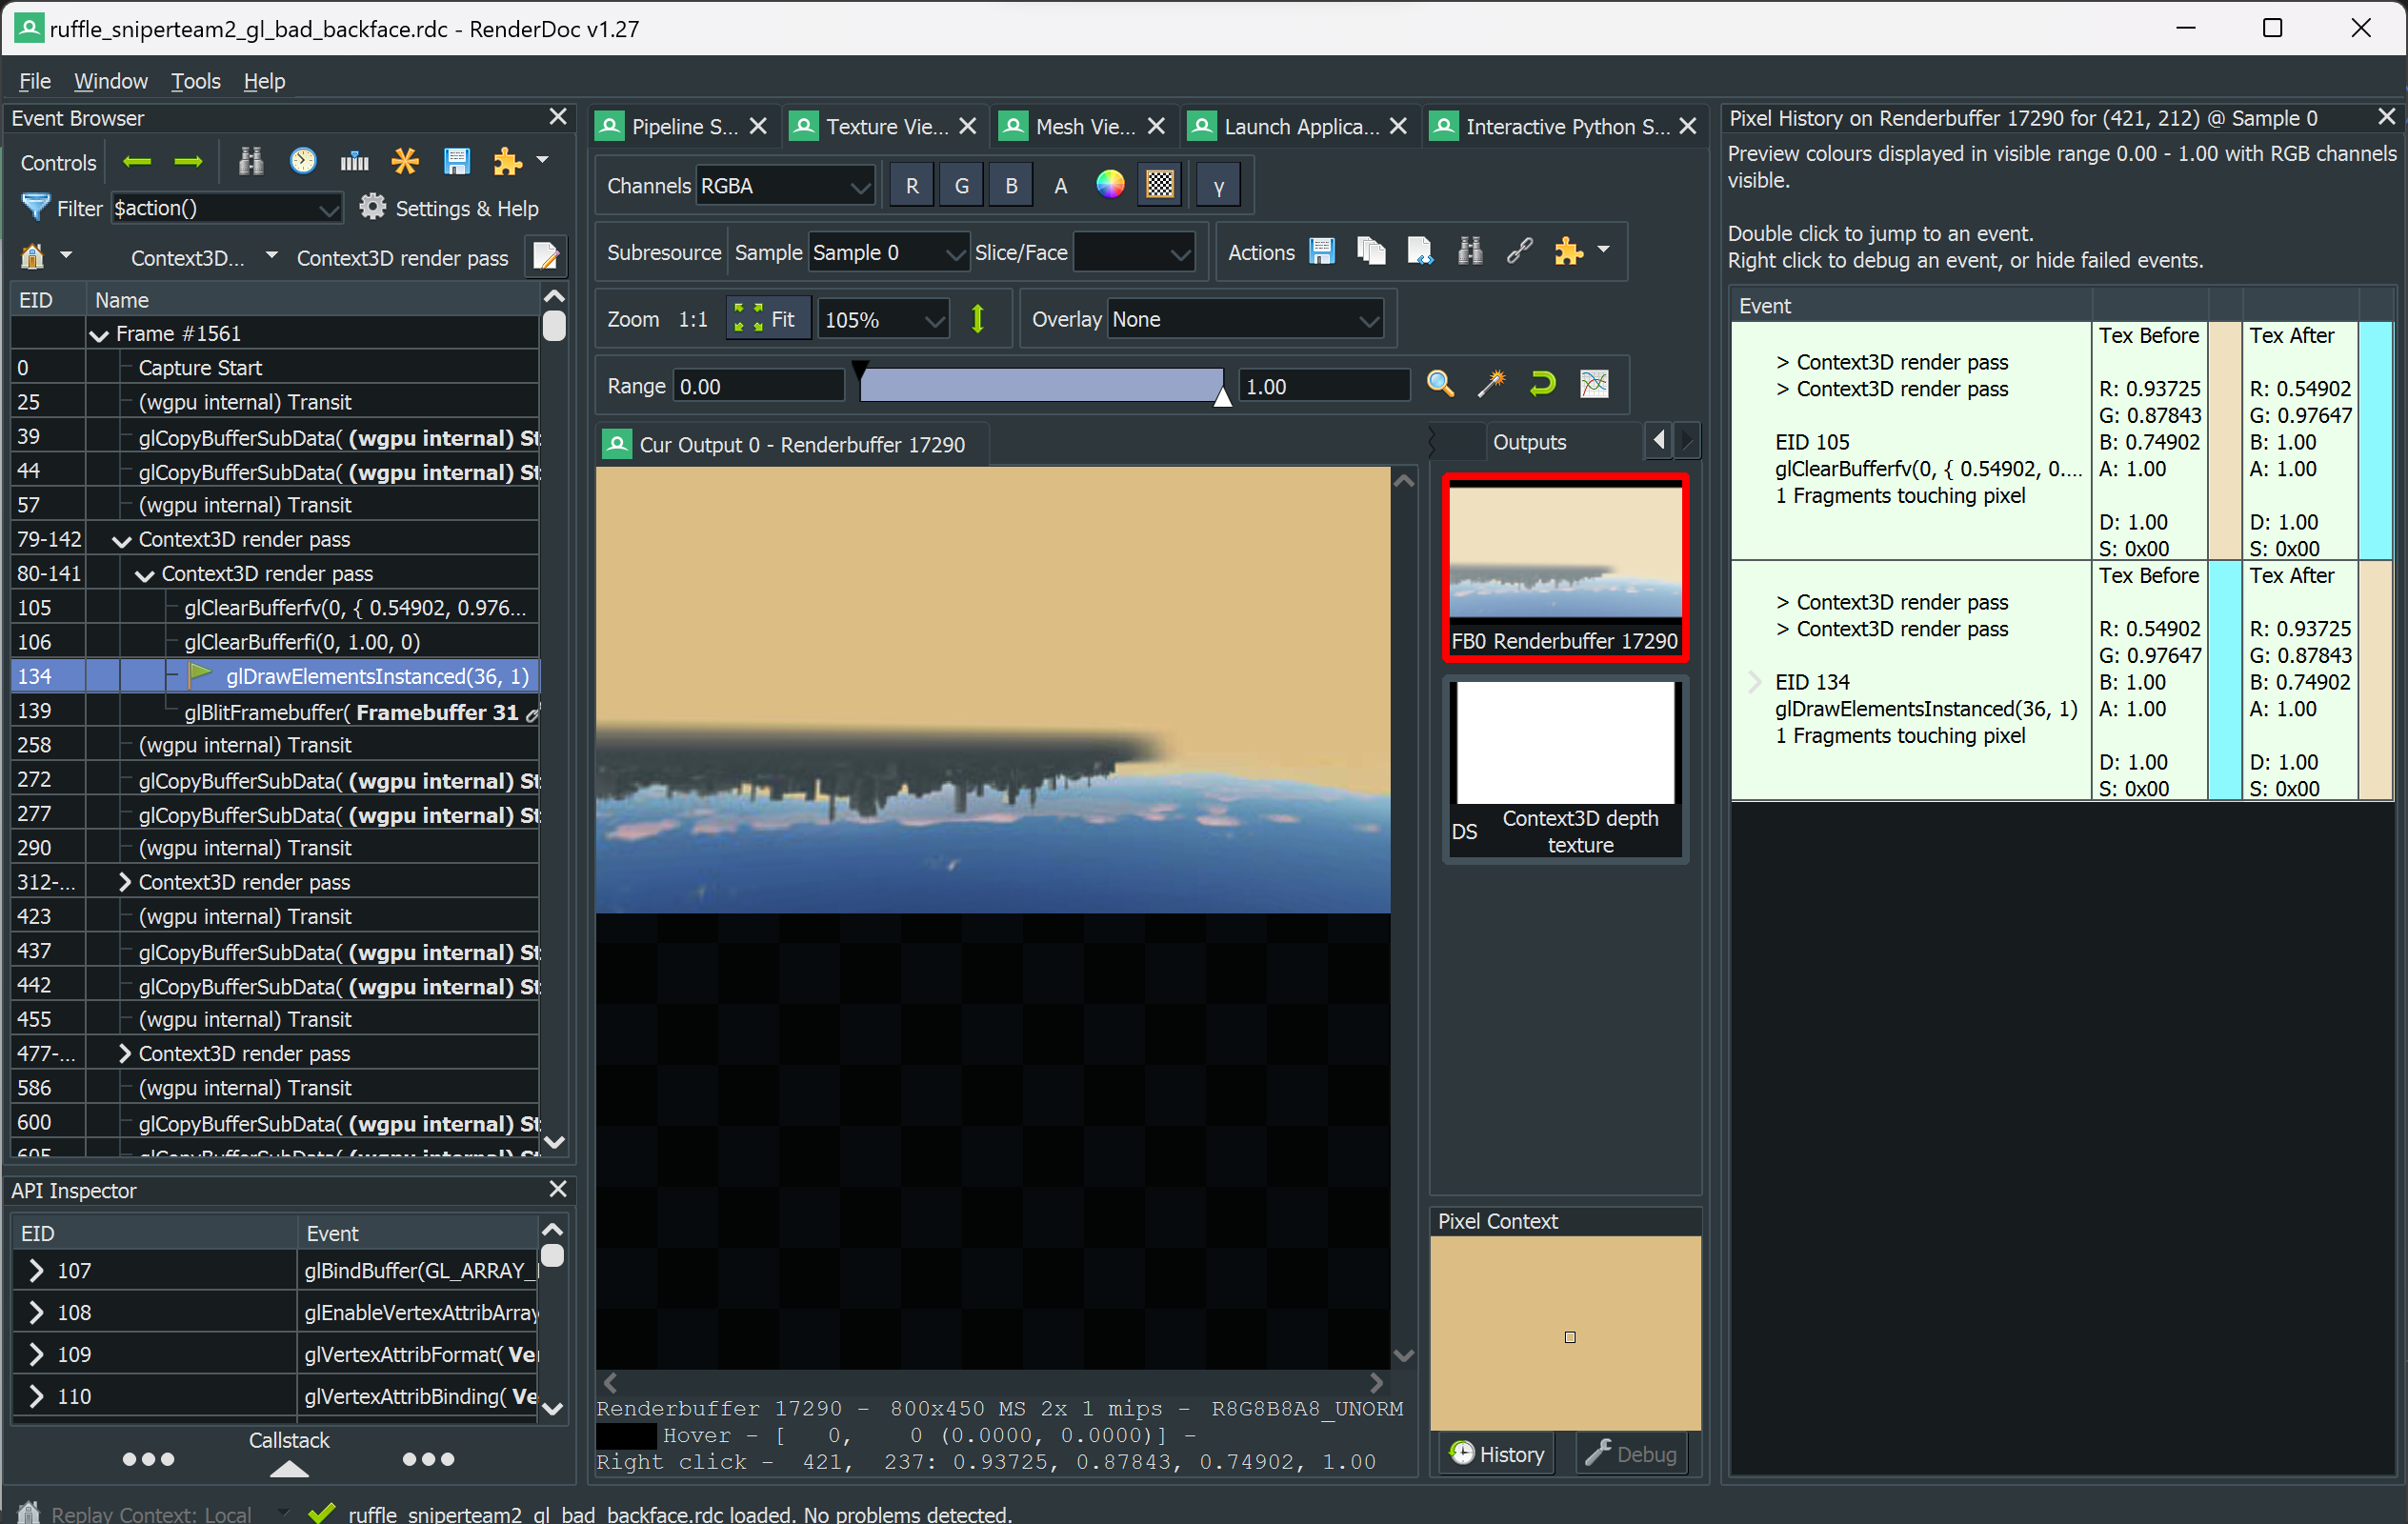Toggle the R red channel
Screen dimensions: 2408x1524
(911, 184)
